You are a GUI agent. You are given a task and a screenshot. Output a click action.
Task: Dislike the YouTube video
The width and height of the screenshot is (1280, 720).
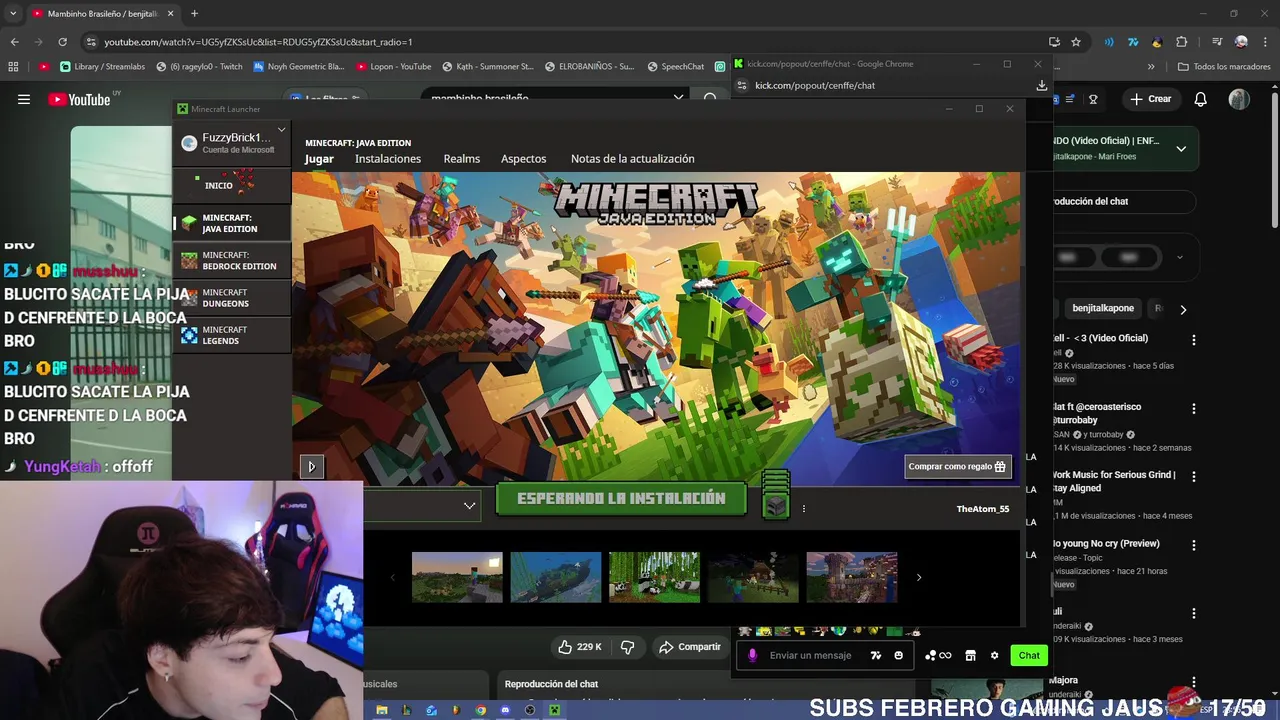(x=628, y=647)
